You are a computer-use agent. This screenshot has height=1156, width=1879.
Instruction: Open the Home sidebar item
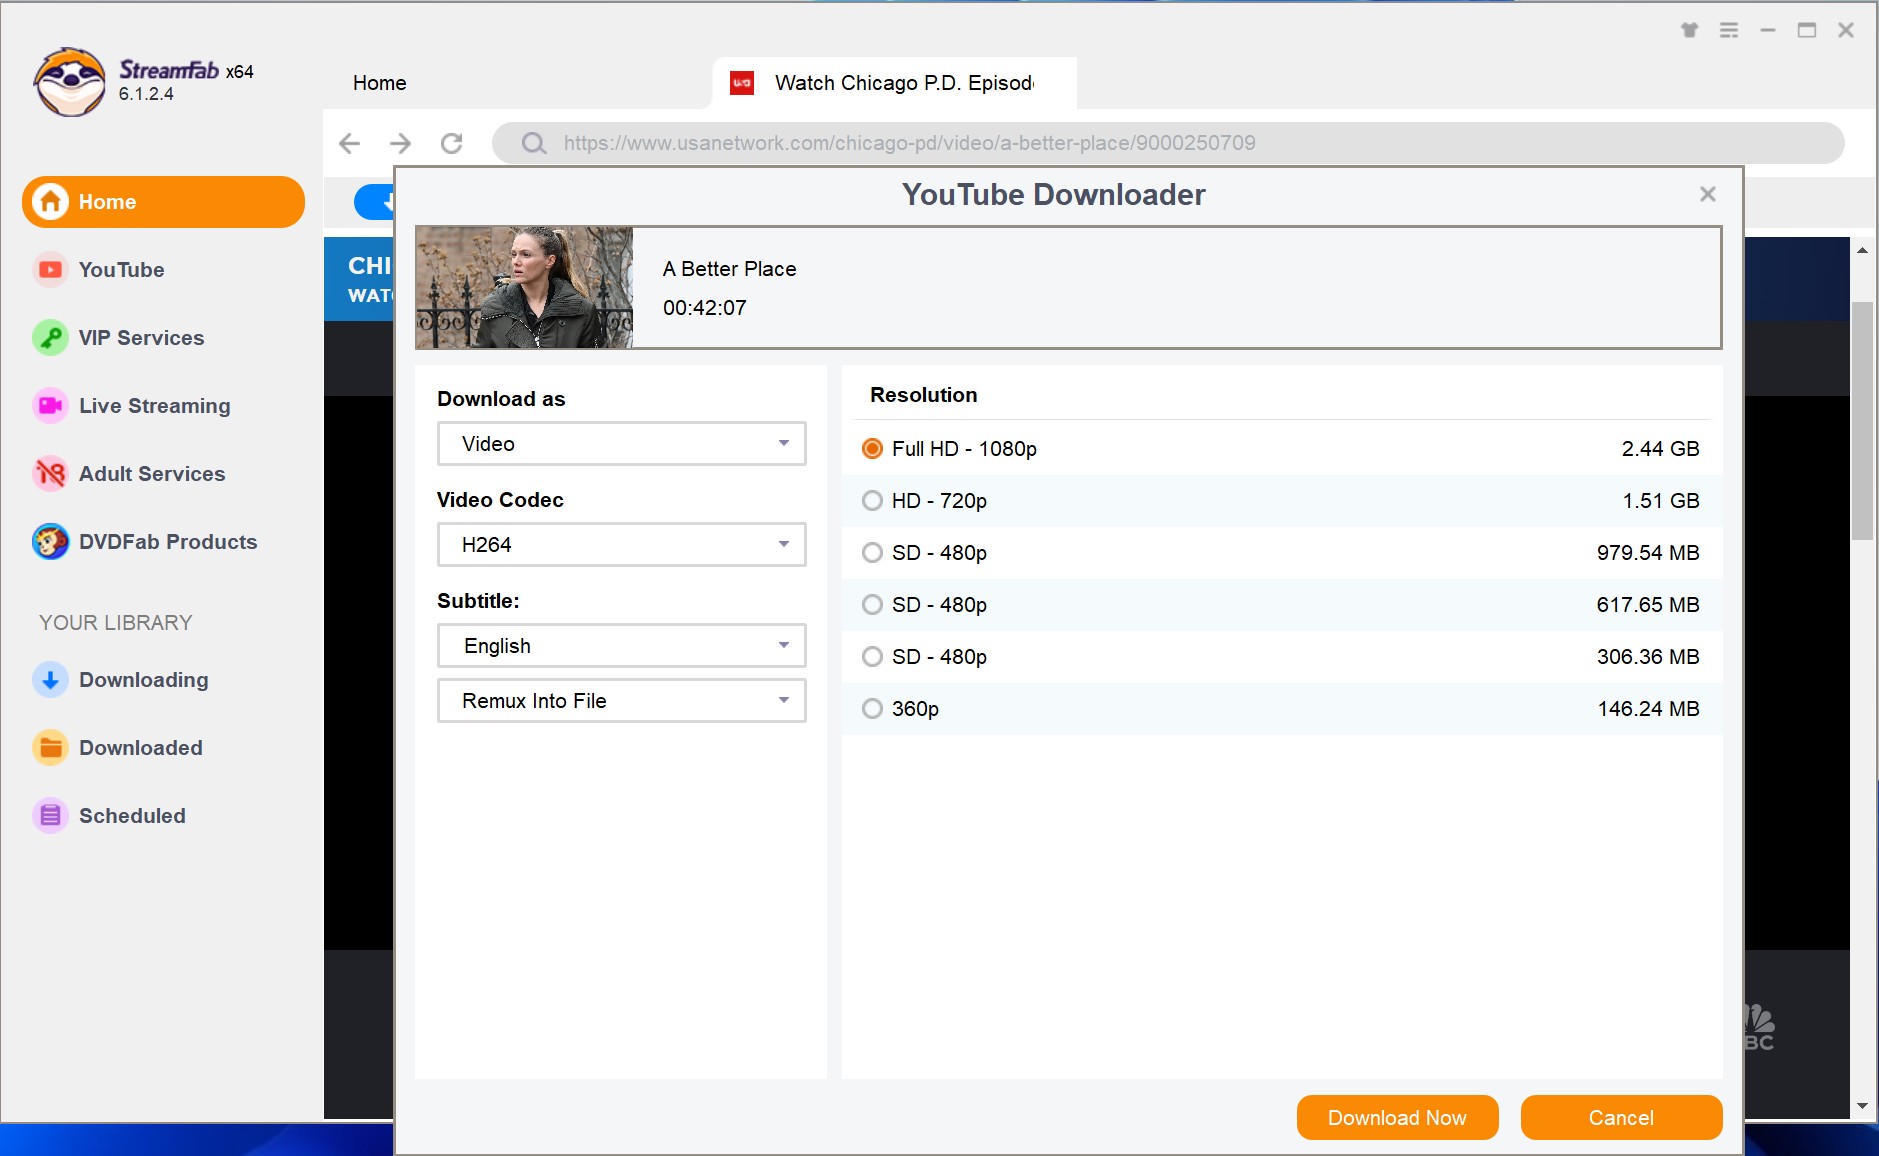coord(163,202)
